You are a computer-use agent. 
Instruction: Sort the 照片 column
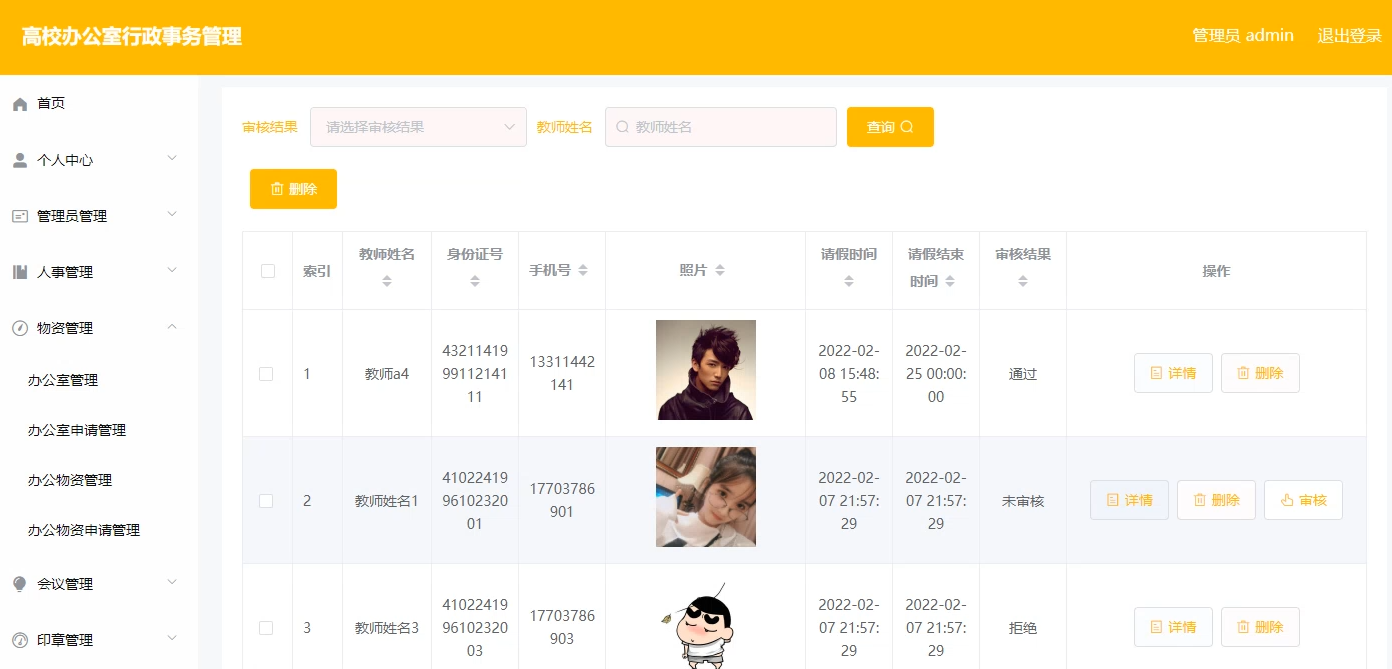click(x=720, y=271)
